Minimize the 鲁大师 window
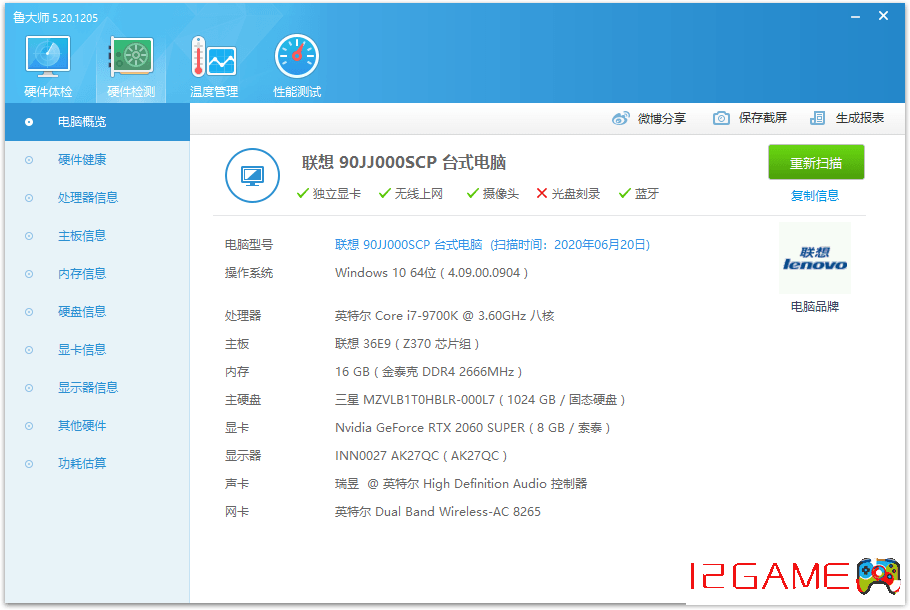Image resolution: width=910 pixels, height=610 pixels. tap(855, 17)
